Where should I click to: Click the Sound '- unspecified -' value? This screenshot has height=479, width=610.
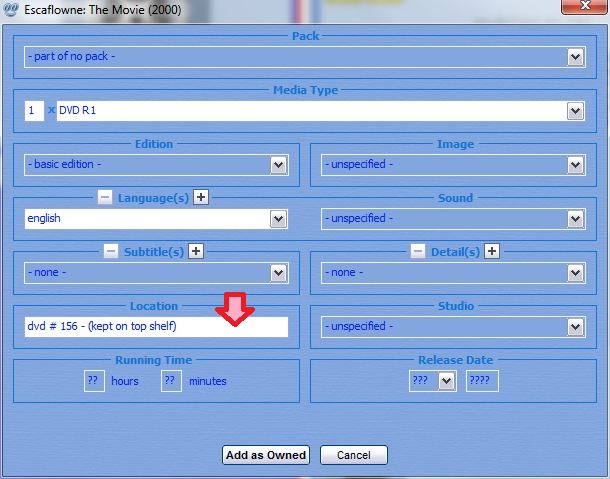pos(359,218)
